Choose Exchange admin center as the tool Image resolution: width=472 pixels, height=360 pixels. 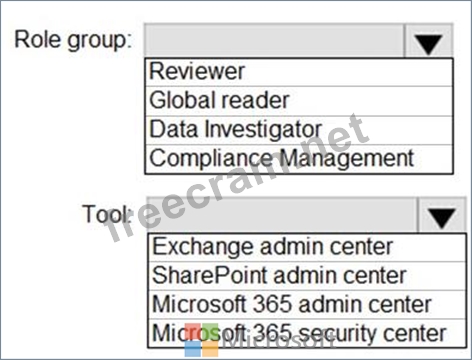(307, 248)
